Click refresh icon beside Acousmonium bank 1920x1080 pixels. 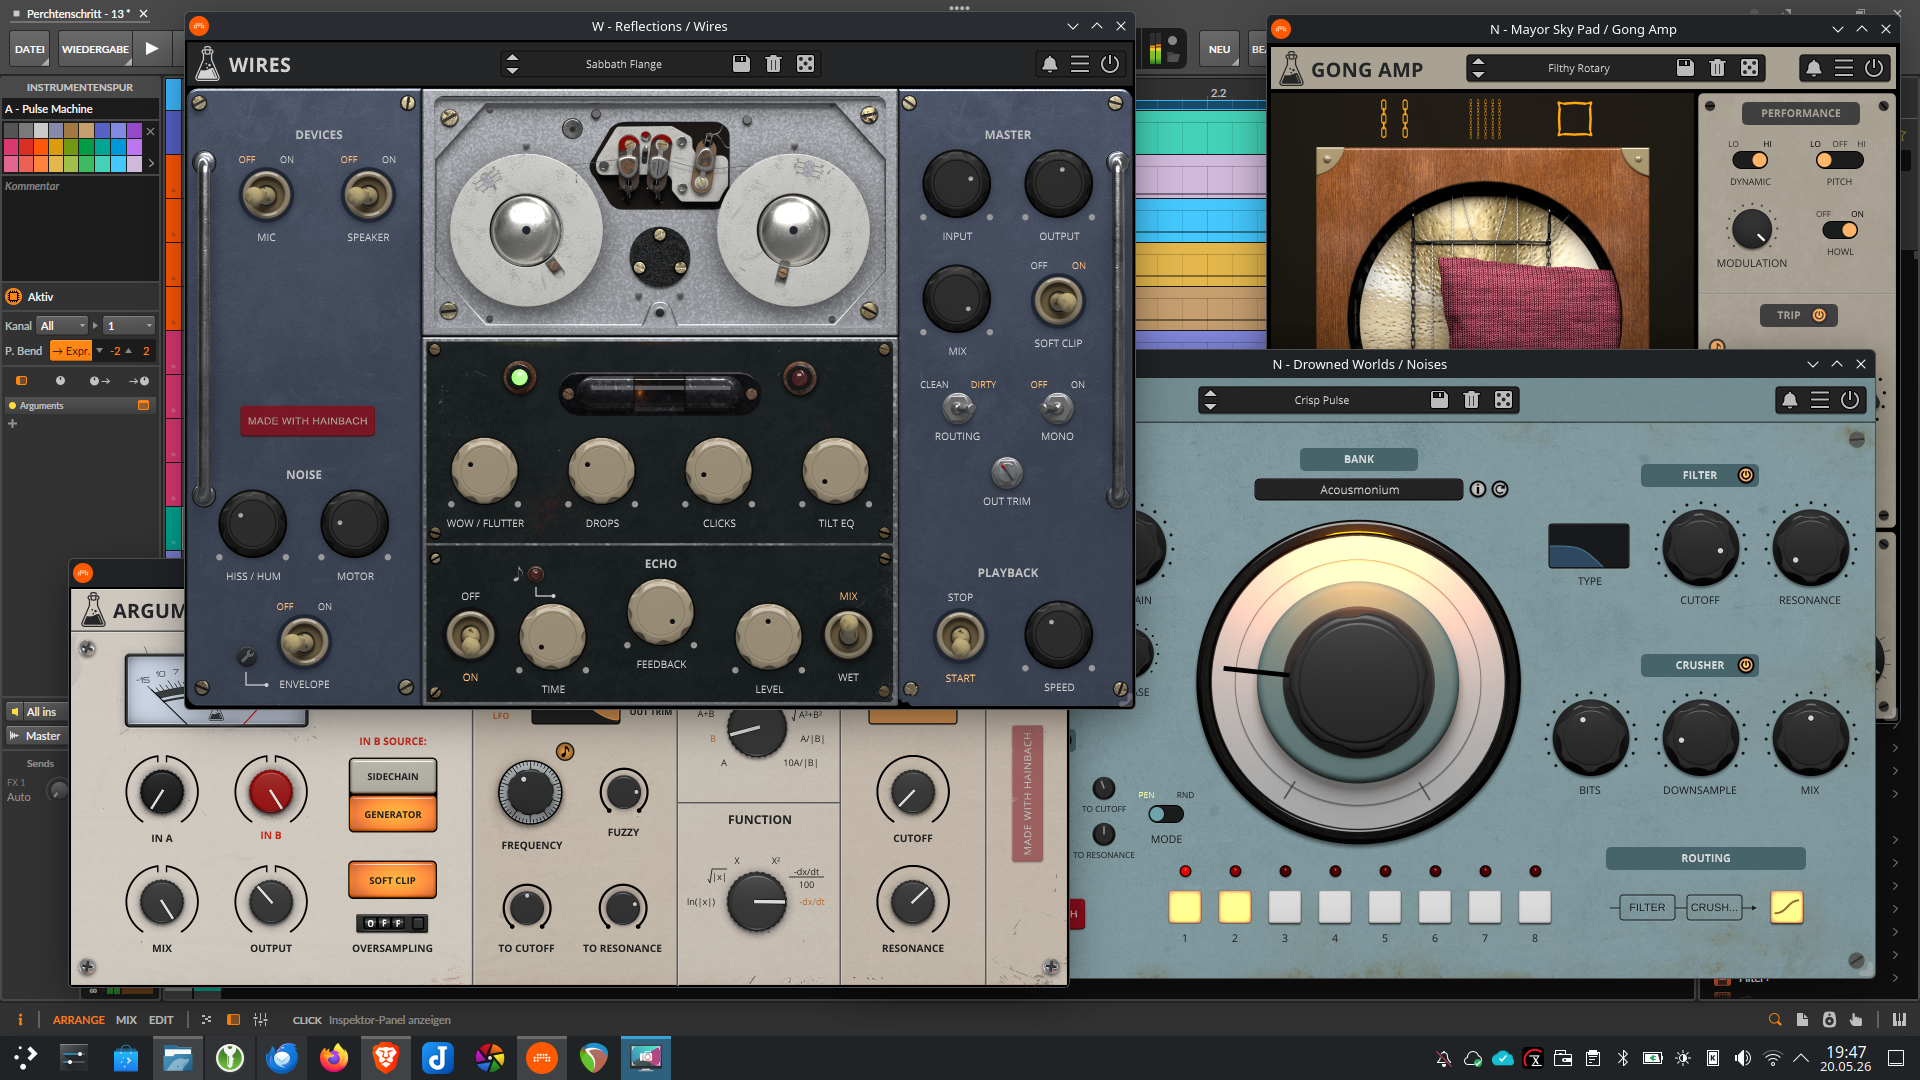click(x=1500, y=489)
